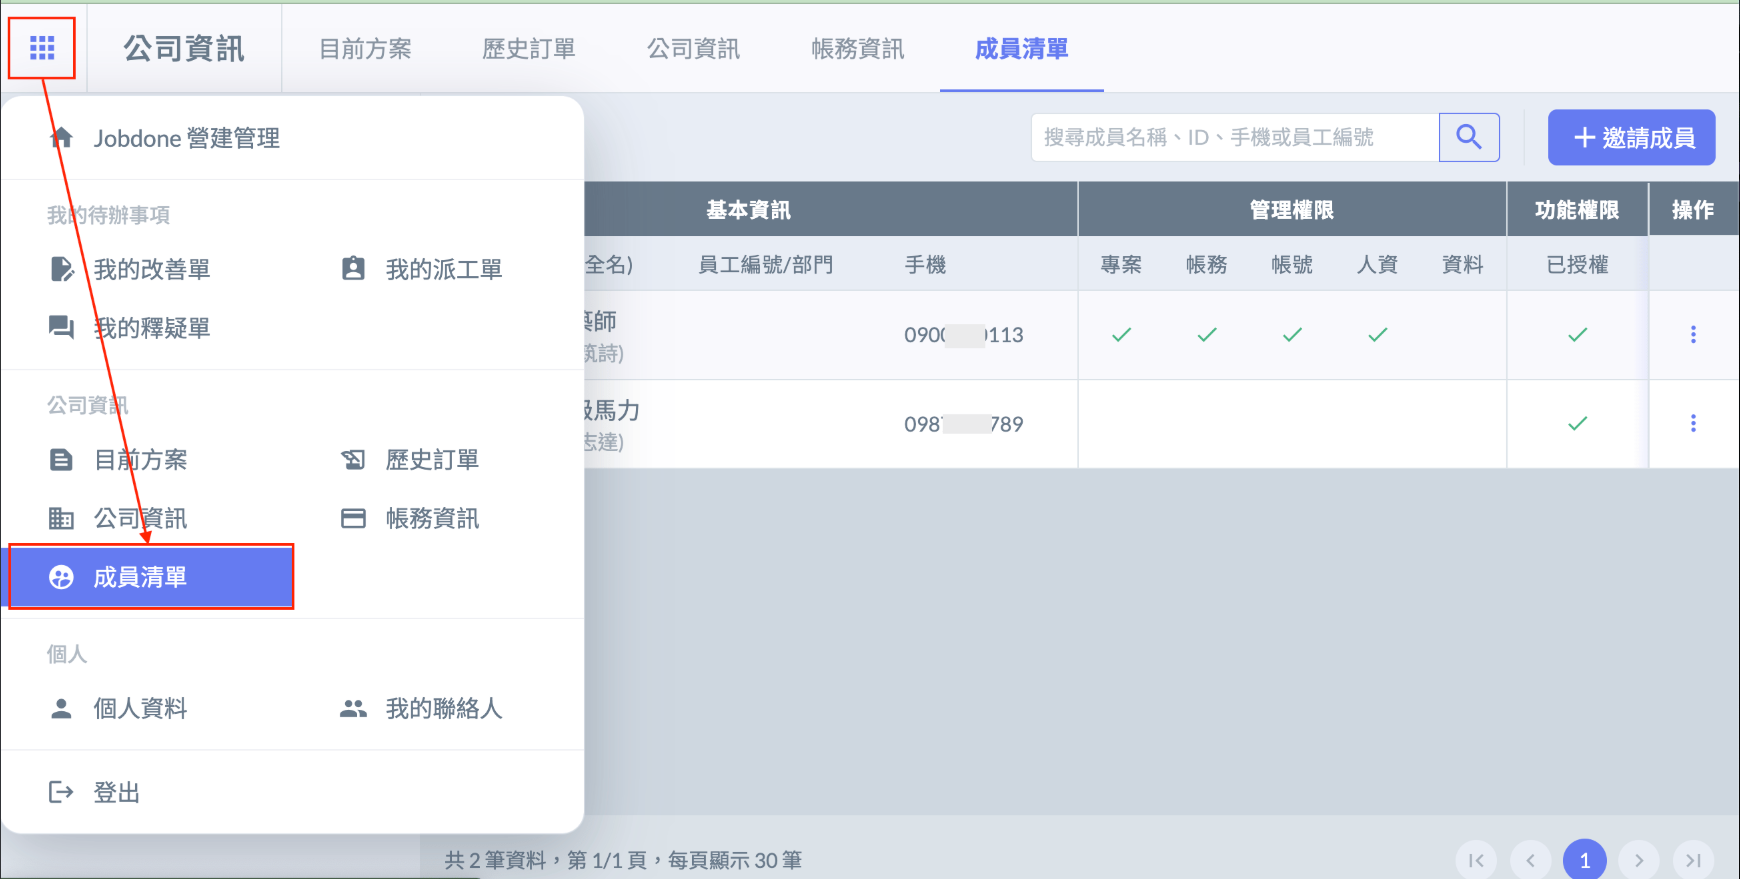The width and height of the screenshot is (1740, 879).
Task: Click the 管理權限 group header
Action: (1292, 210)
